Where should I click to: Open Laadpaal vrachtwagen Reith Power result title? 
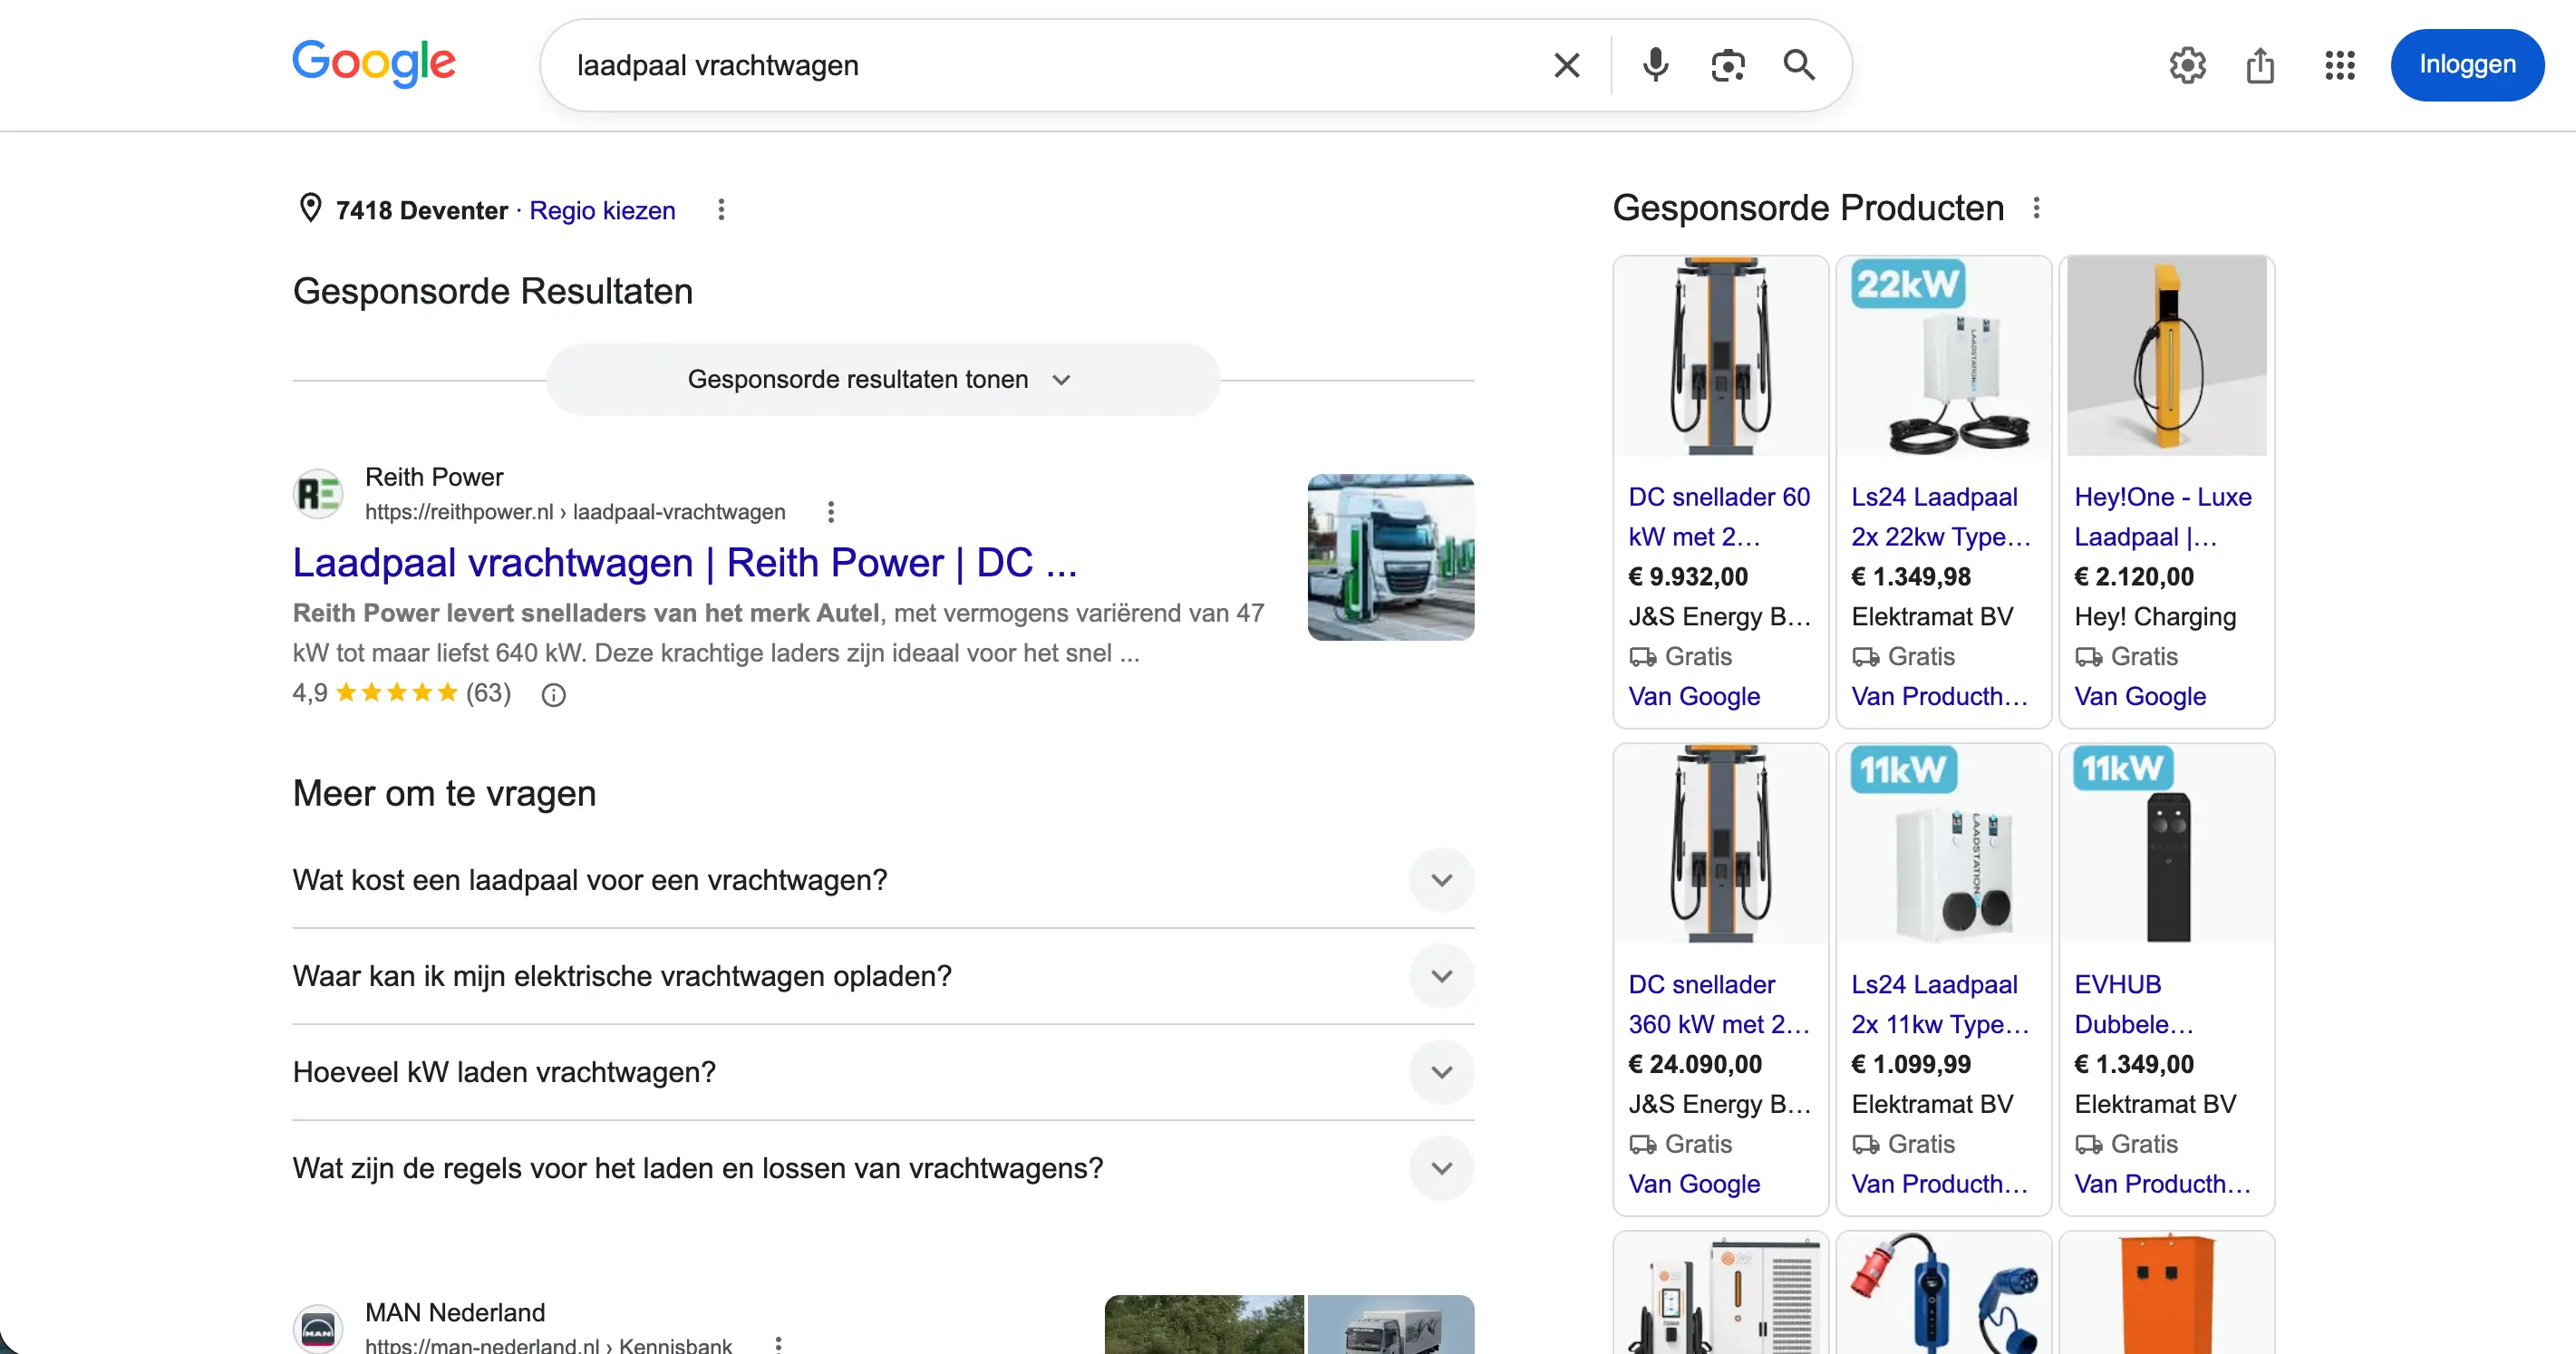point(685,563)
